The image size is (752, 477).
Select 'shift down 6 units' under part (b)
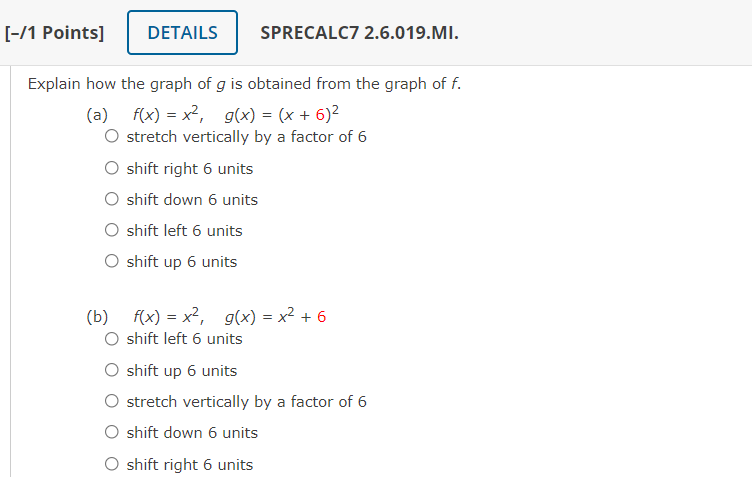point(113,433)
